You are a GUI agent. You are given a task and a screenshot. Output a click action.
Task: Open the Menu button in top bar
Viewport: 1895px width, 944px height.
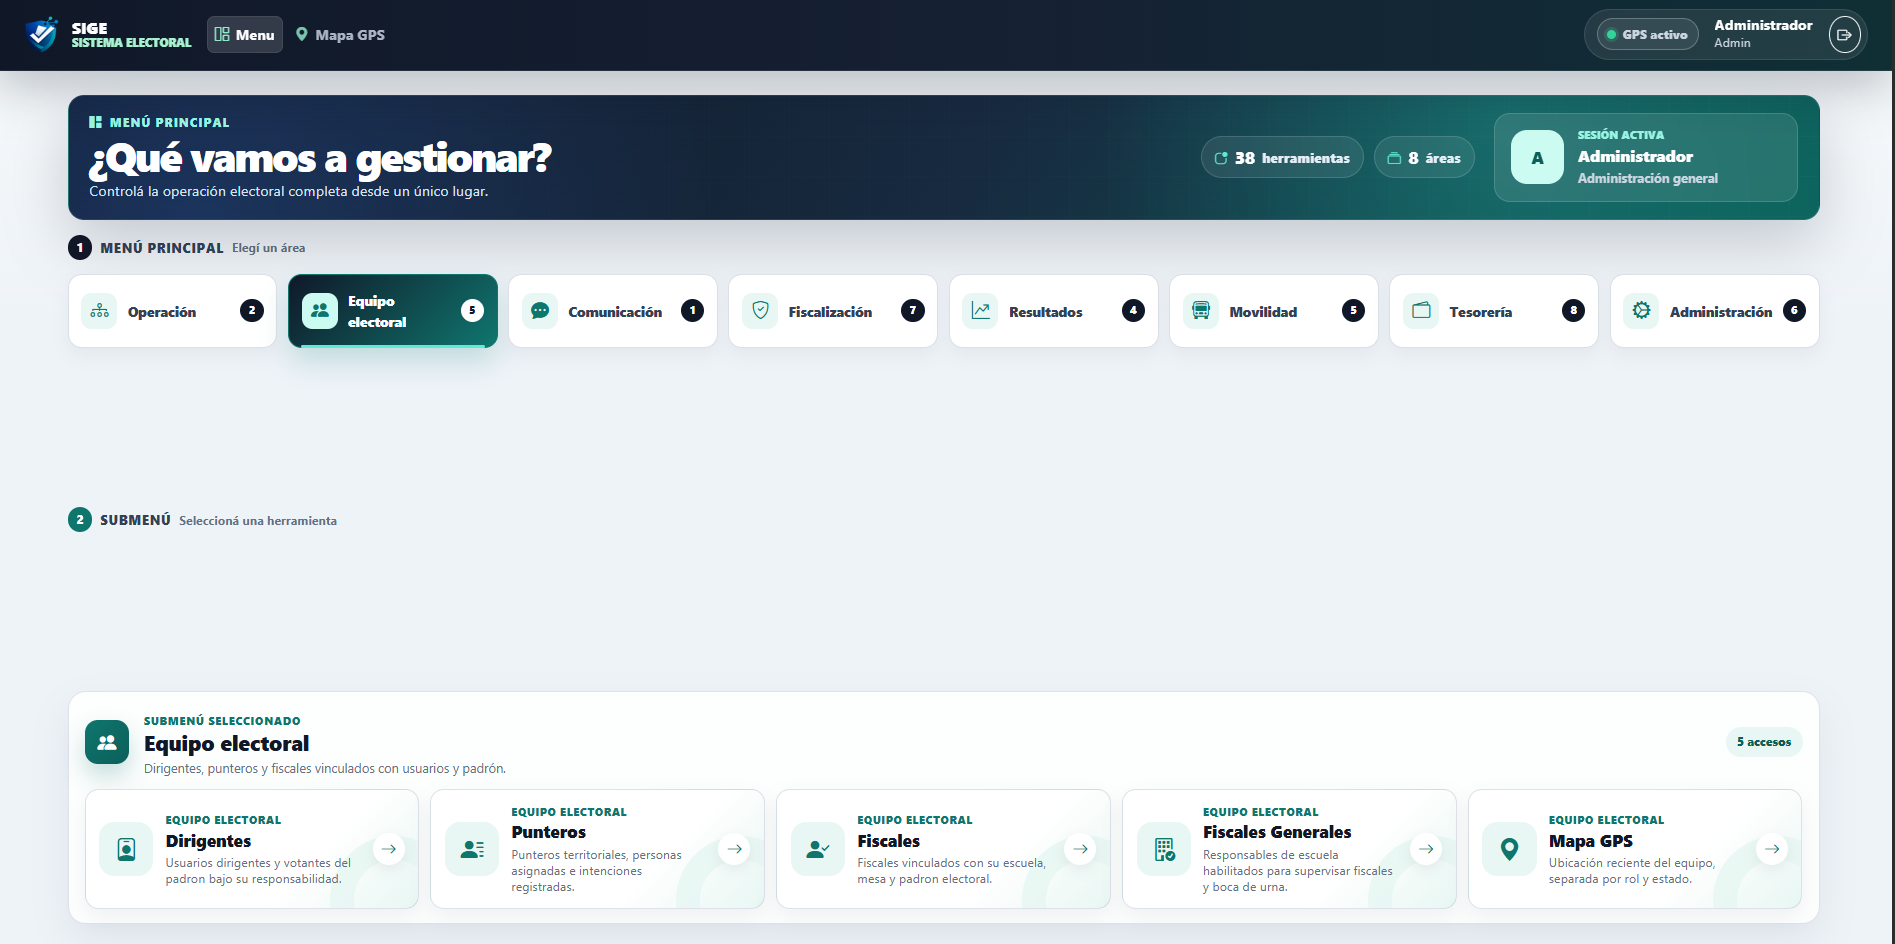tap(245, 35)
